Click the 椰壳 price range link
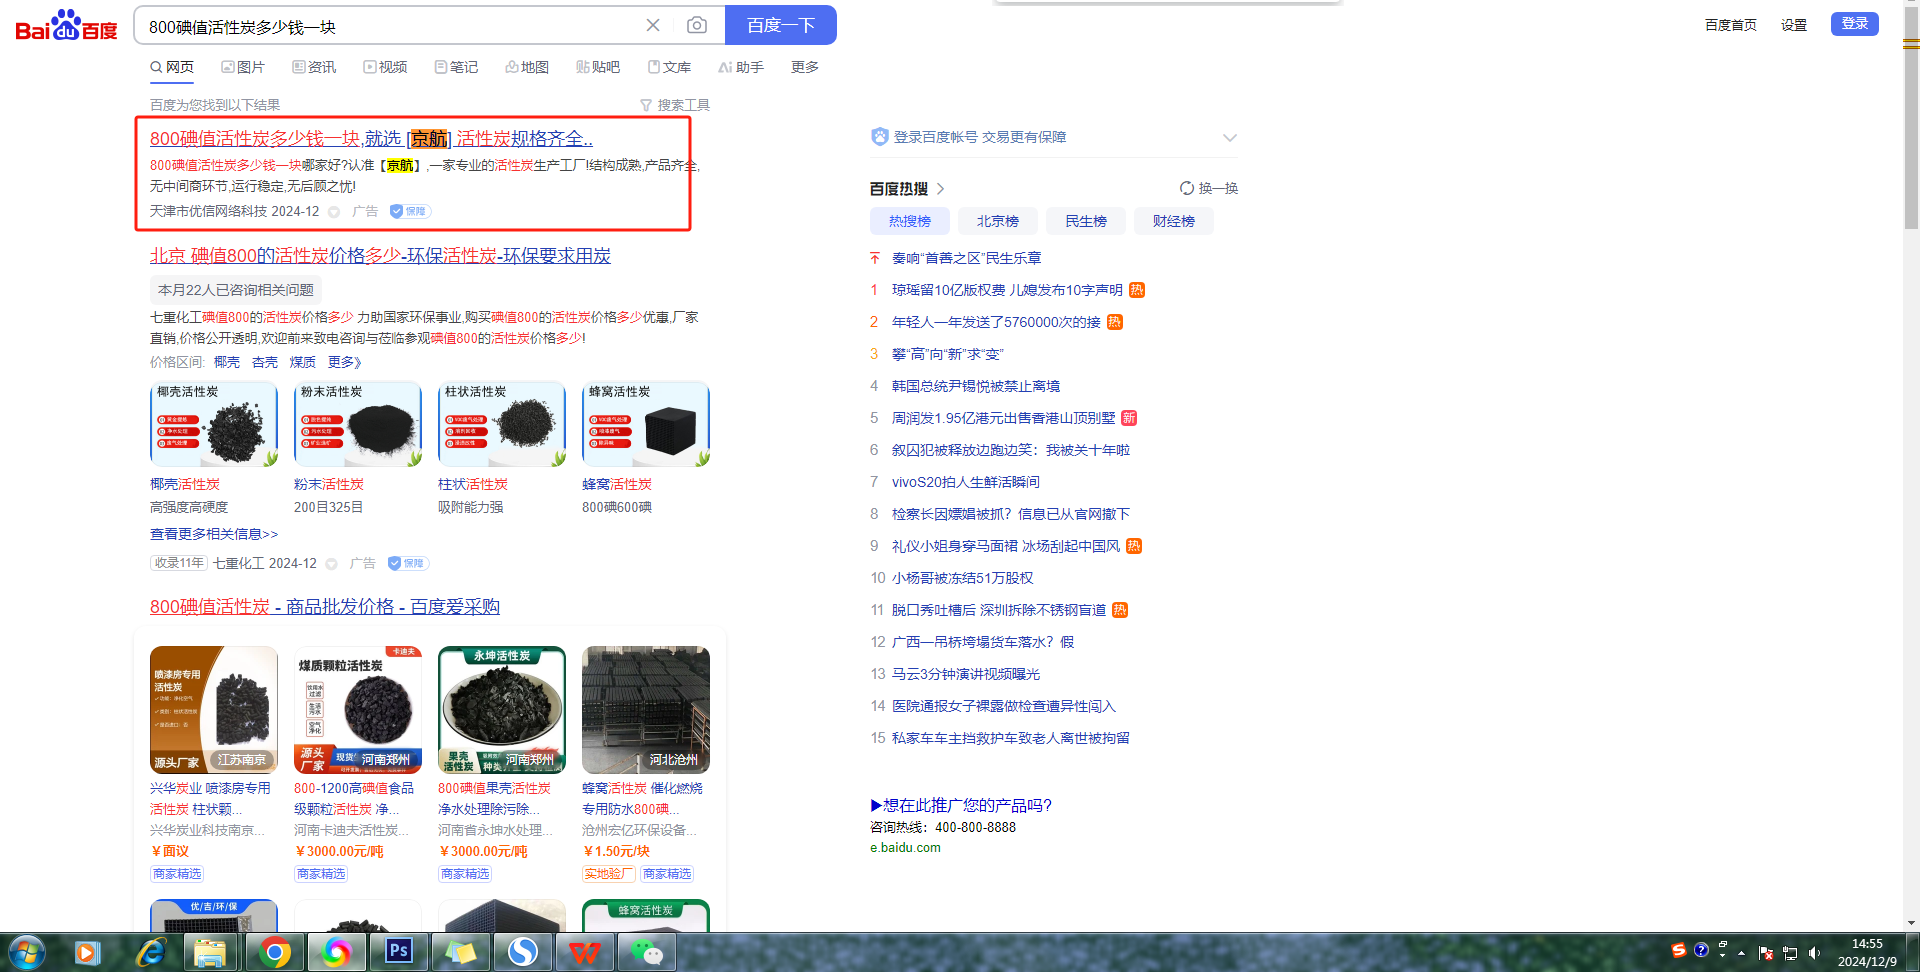The height and width of the screenshot is (972, 1920). click(x=227, y=362)
